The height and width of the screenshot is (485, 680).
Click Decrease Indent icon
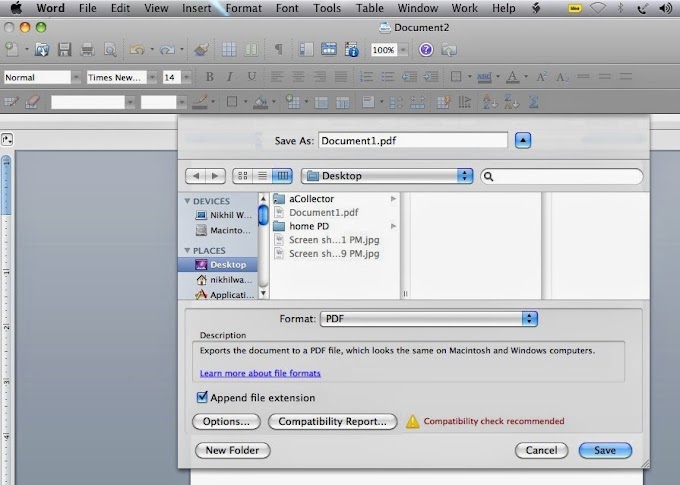point(409,77)
